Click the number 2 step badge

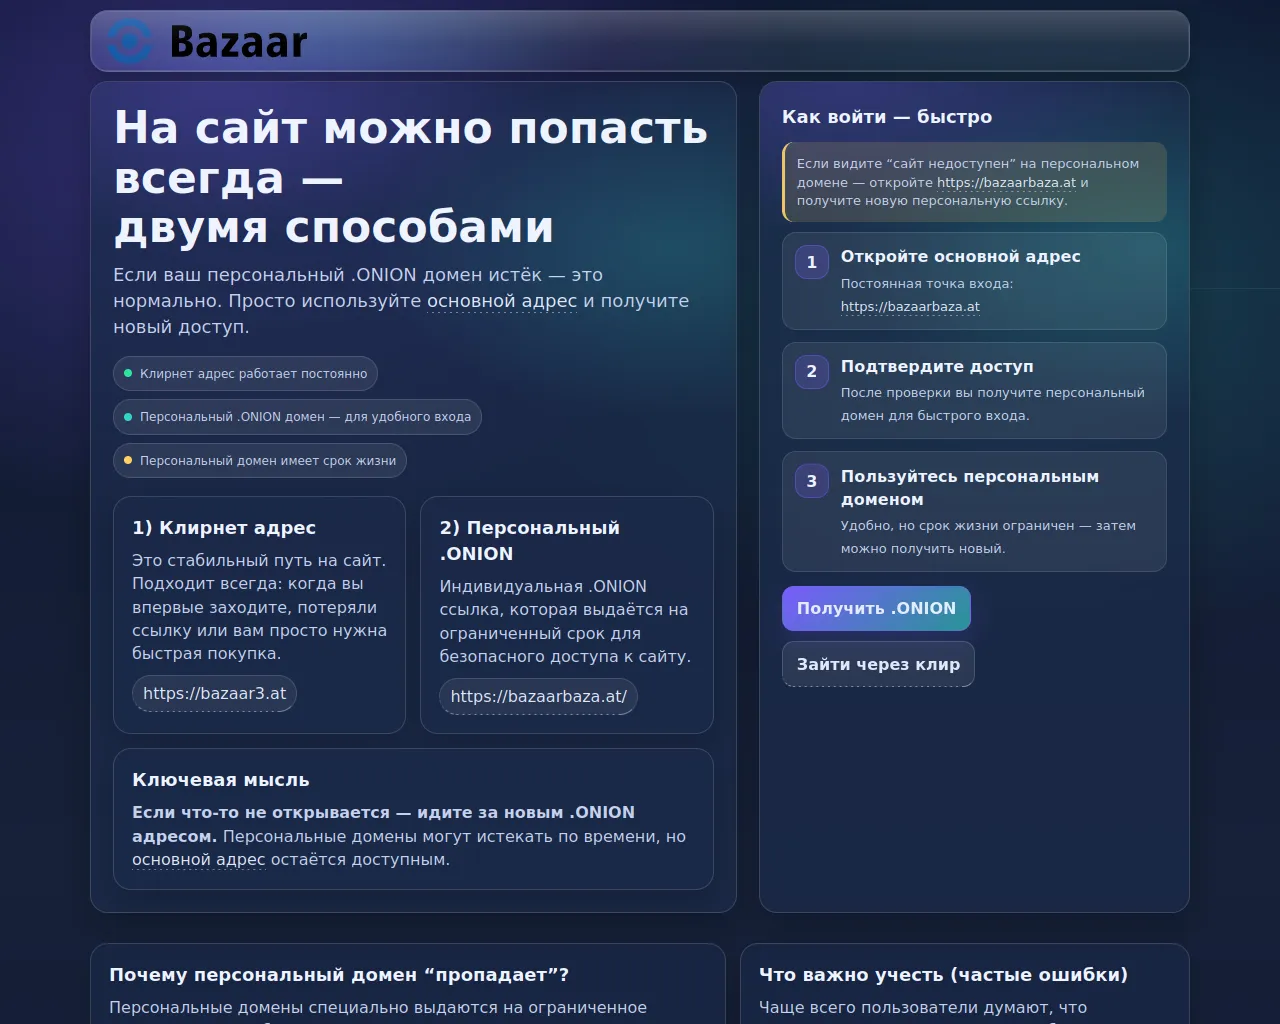(811, 372)
